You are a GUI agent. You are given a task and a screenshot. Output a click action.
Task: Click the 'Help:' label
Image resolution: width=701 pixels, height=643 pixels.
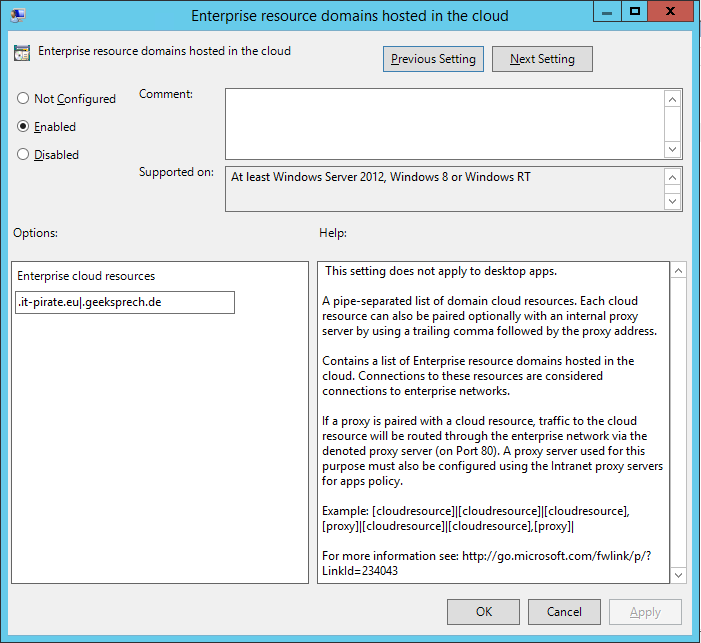click(x=333, y=233)
